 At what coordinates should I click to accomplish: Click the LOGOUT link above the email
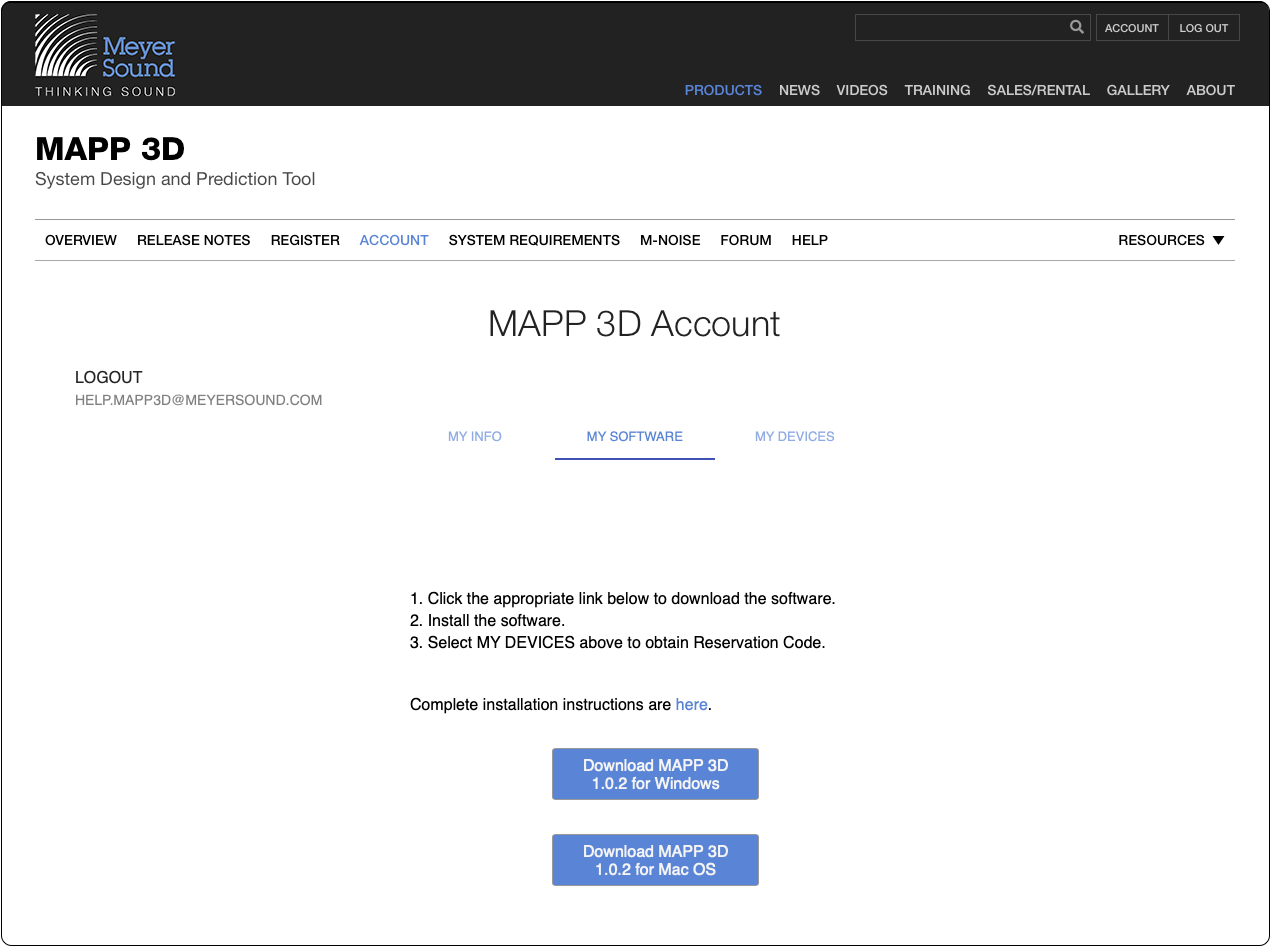109,377
